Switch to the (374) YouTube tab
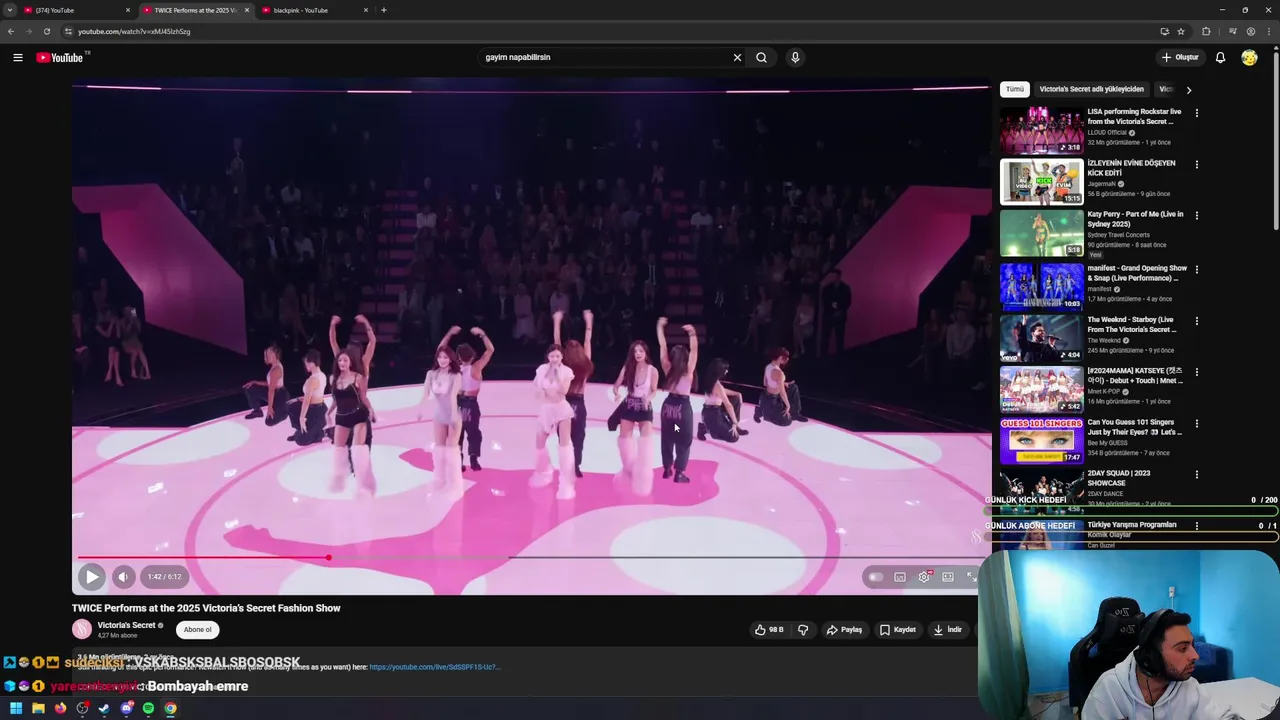The height and width of the screenshot is (720, 1280). (x=76, y=10)
